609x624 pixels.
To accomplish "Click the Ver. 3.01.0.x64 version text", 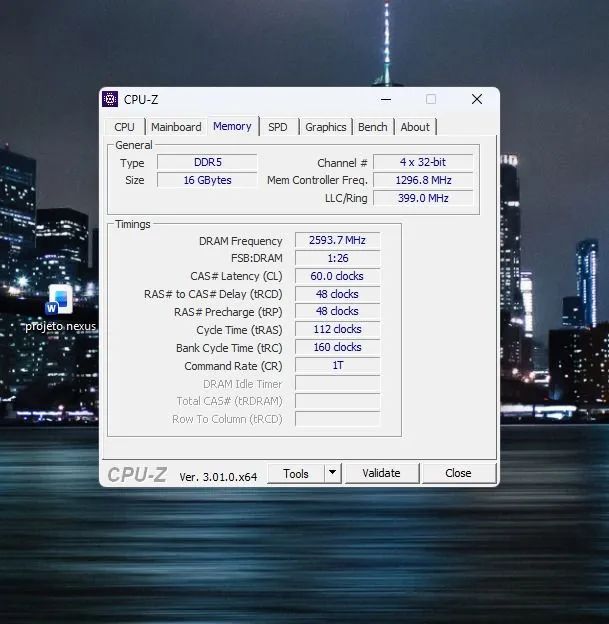I will coord(218,477).
